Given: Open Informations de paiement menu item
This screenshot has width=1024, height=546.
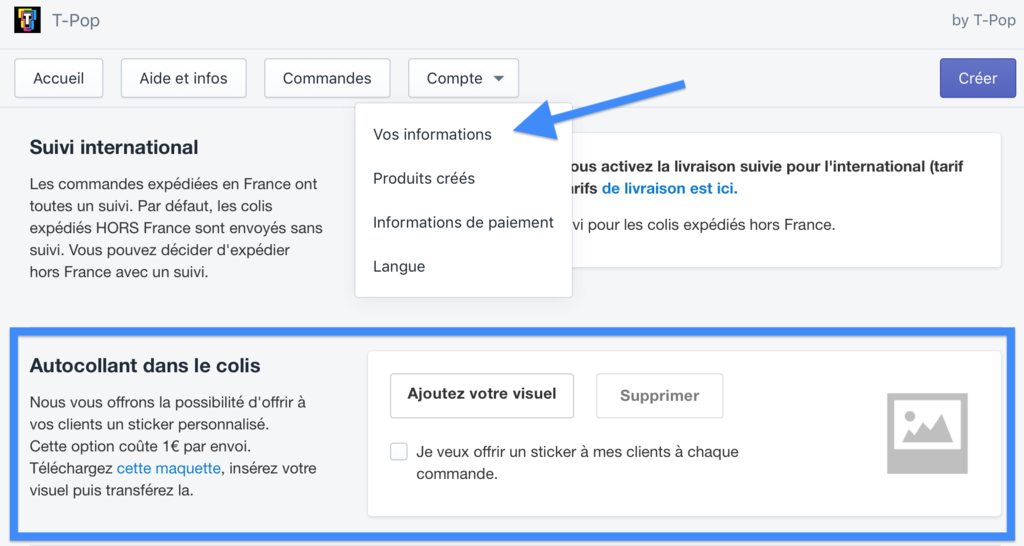Looking at the screenshot, I should click(x=463, y=222).
